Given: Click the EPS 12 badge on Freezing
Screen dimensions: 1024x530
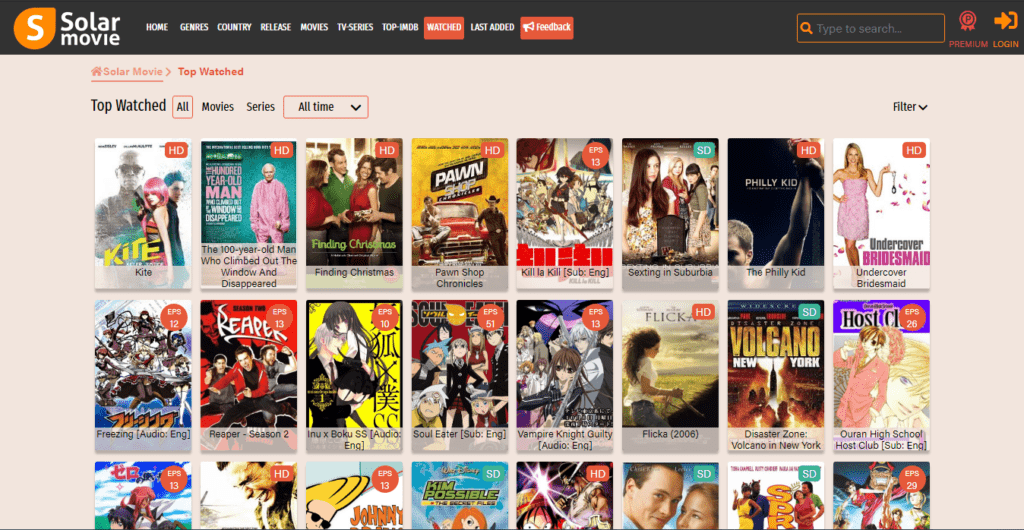Looking at the screenshot, I should [174, 318].
